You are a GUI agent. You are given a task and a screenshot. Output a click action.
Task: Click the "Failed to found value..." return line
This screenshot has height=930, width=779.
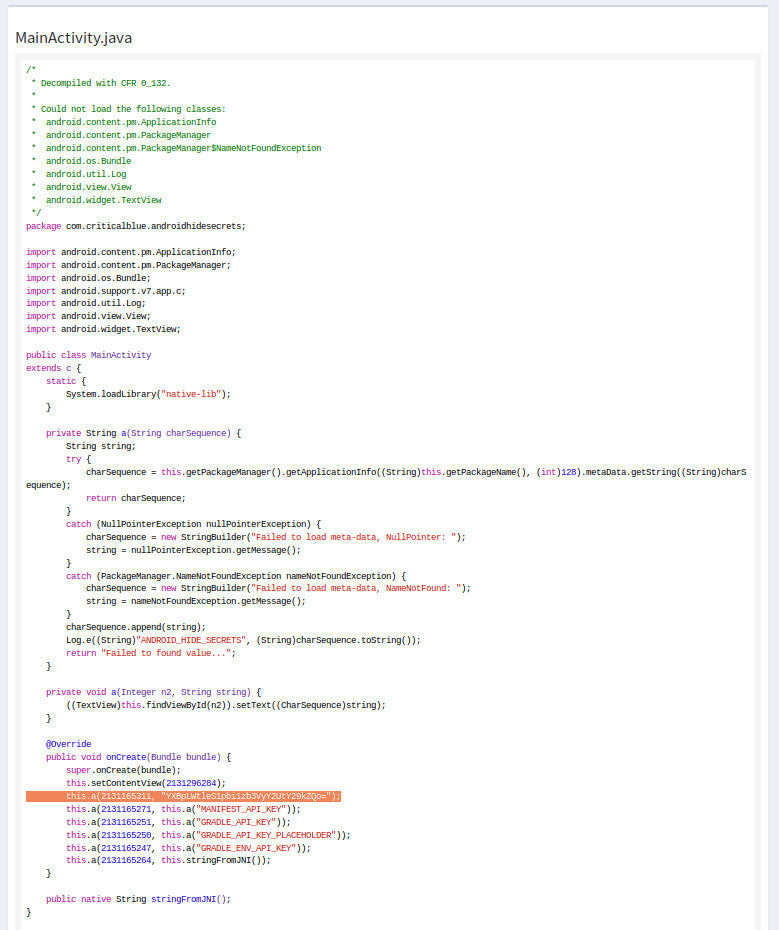point(150,653)
